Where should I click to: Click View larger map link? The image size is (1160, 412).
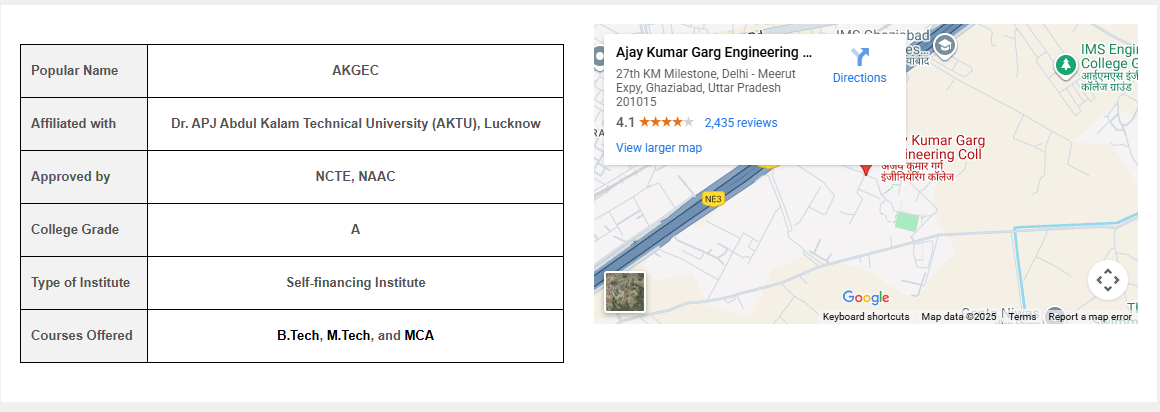(x=659, y=148)
